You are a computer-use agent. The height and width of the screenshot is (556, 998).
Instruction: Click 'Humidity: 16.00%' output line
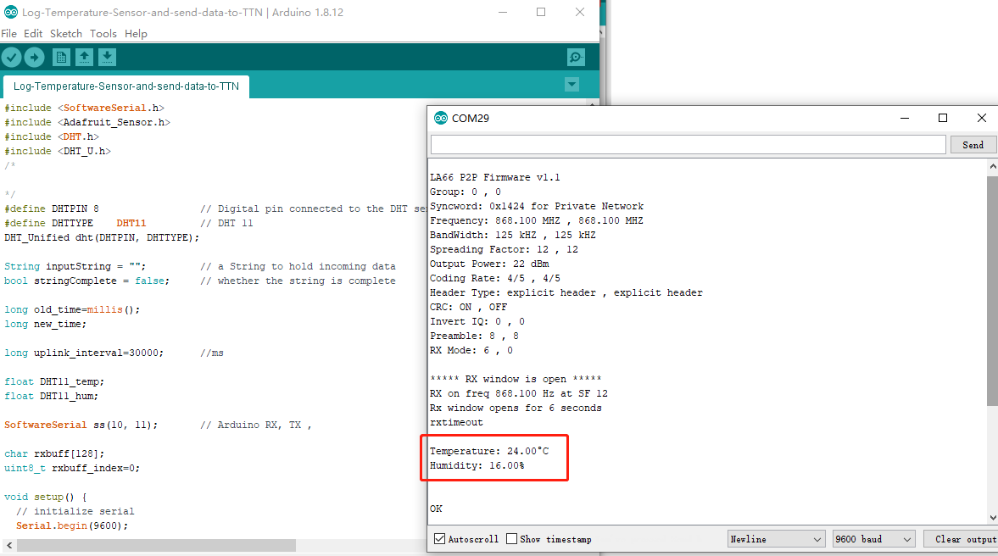(x=477, y=466)
